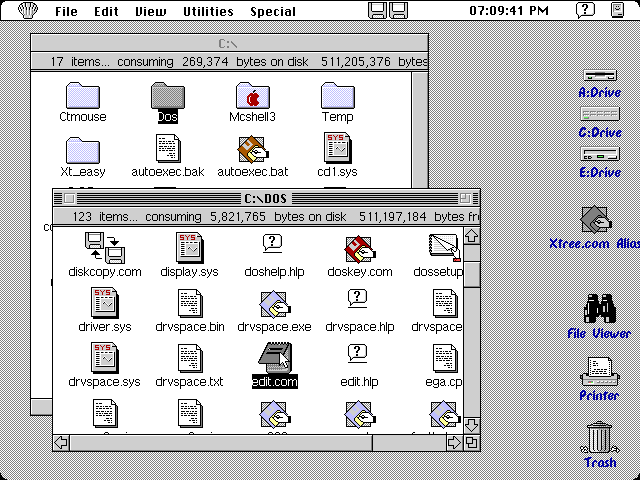Click the computer icon in menu bar
The height and width of the screenshot is (480, 640).
(618, 10)
